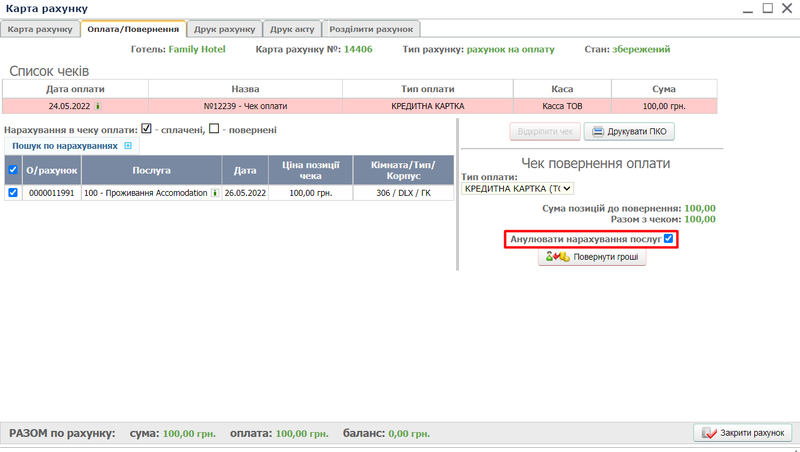
Task: Open the Тип оплати dropdown
Action: [517, 187]
